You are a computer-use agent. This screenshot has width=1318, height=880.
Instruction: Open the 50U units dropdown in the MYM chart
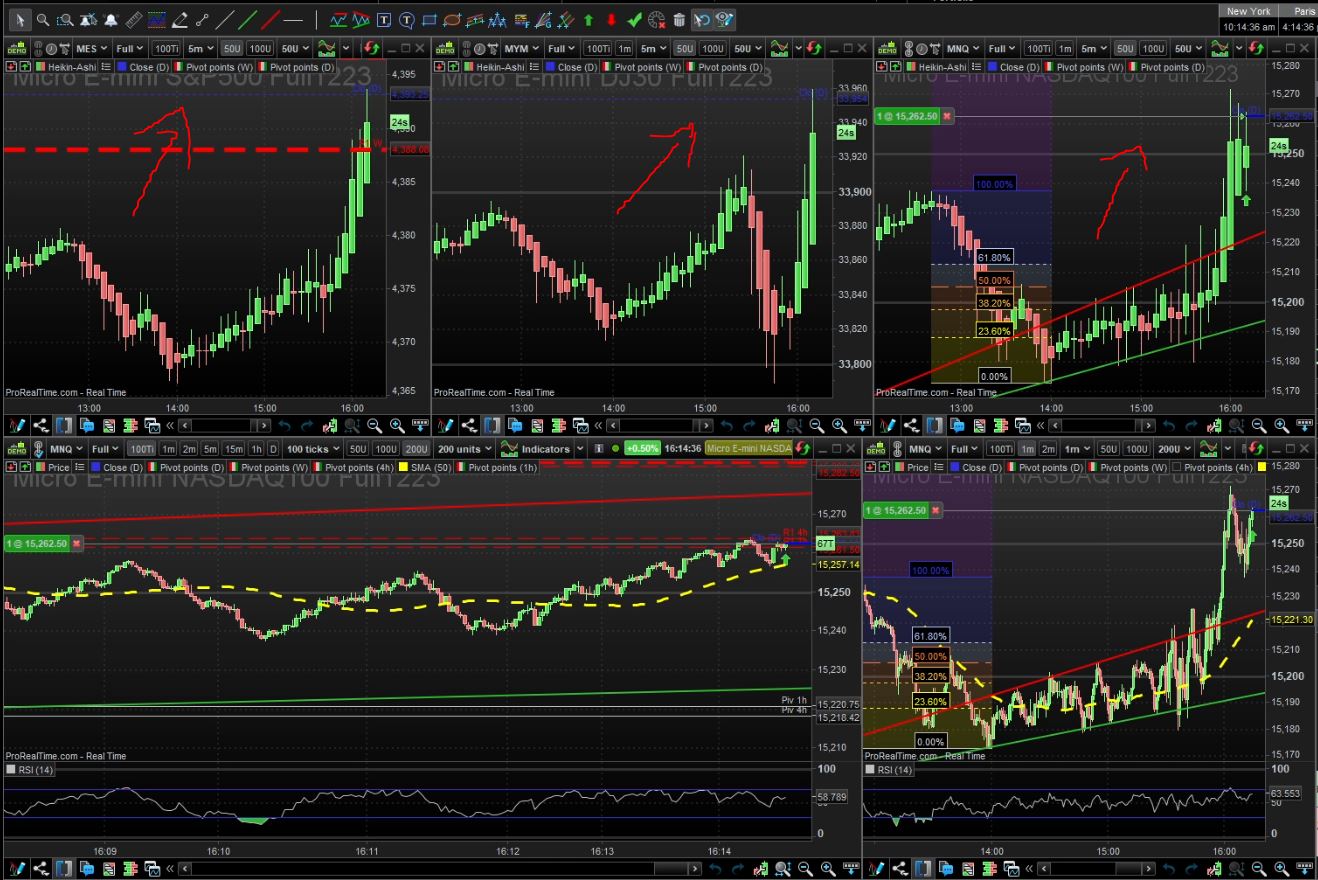747,48
